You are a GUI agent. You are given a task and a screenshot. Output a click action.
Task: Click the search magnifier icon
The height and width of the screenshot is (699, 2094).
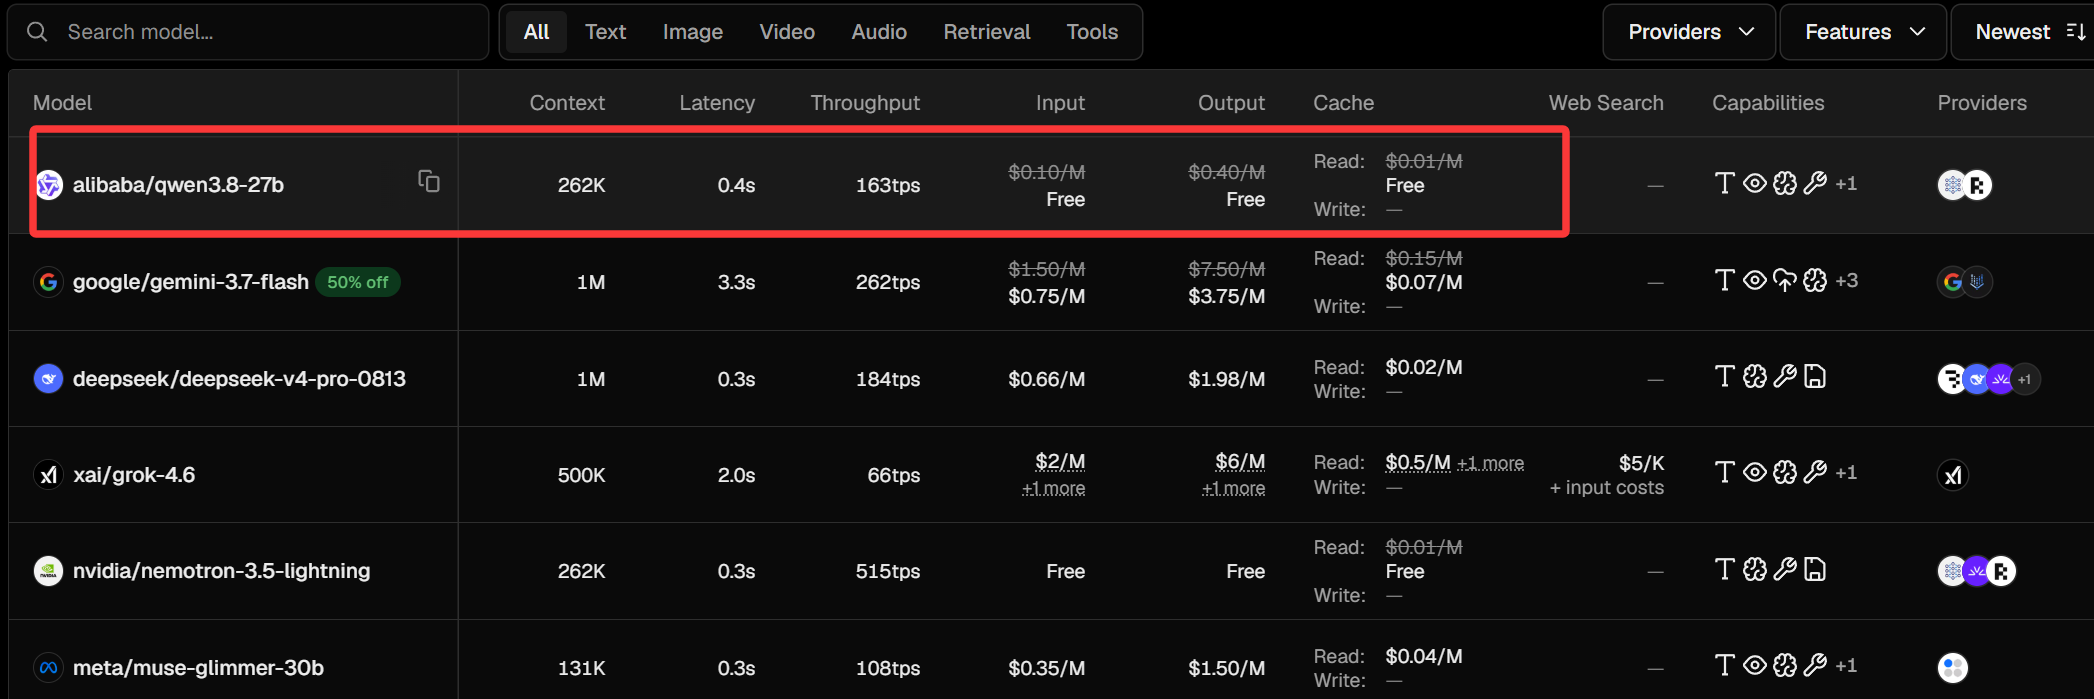tap(37, 32)
